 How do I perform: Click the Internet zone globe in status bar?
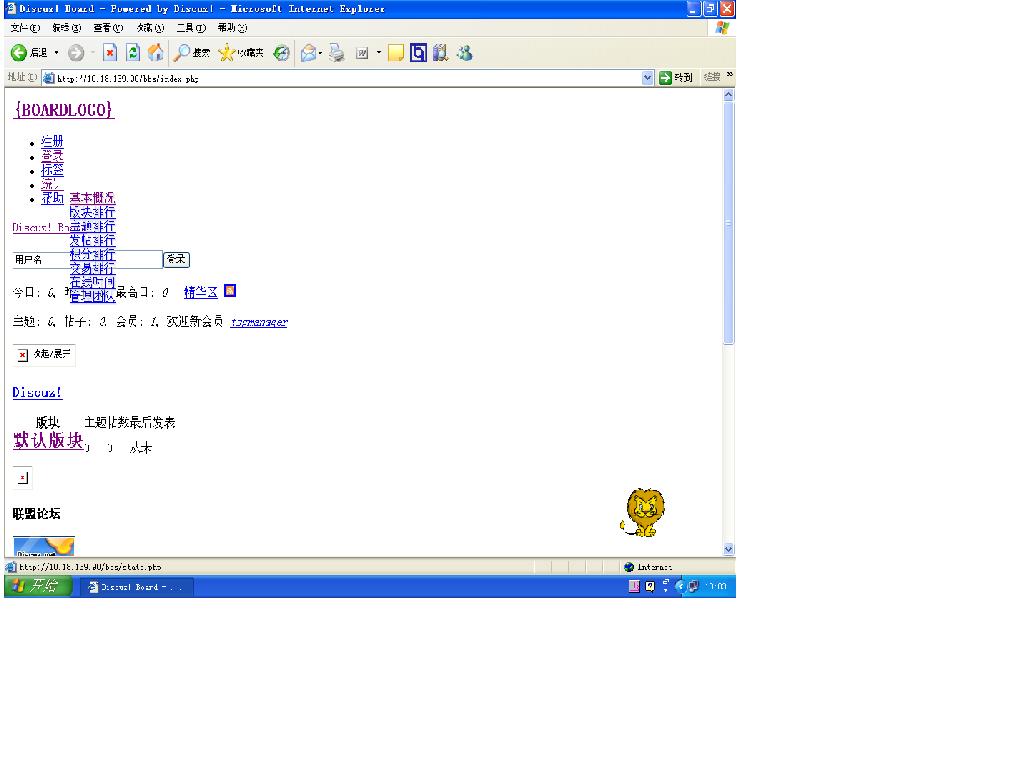[x=629, y=567]
